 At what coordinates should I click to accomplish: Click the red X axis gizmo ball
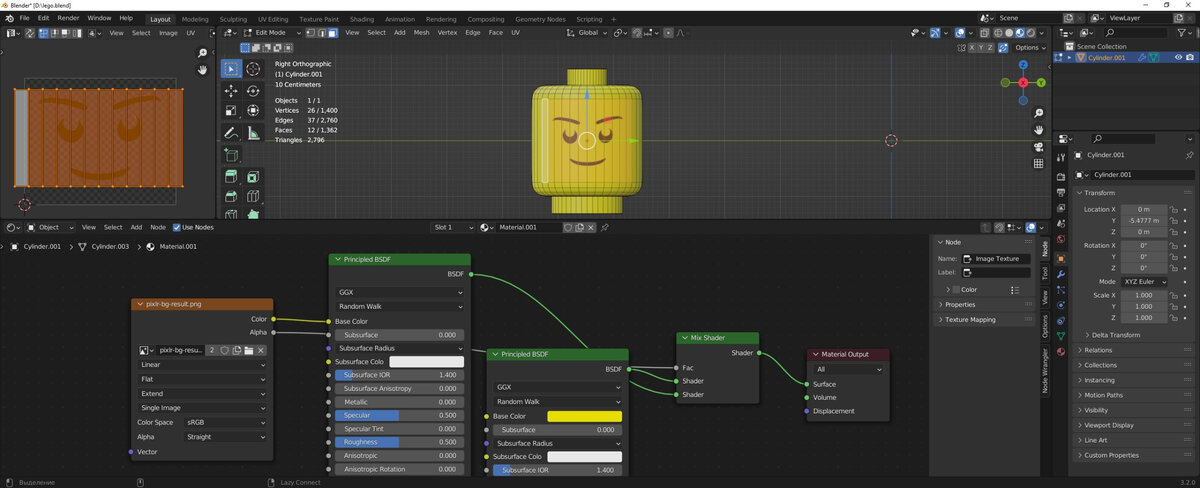1023,82
